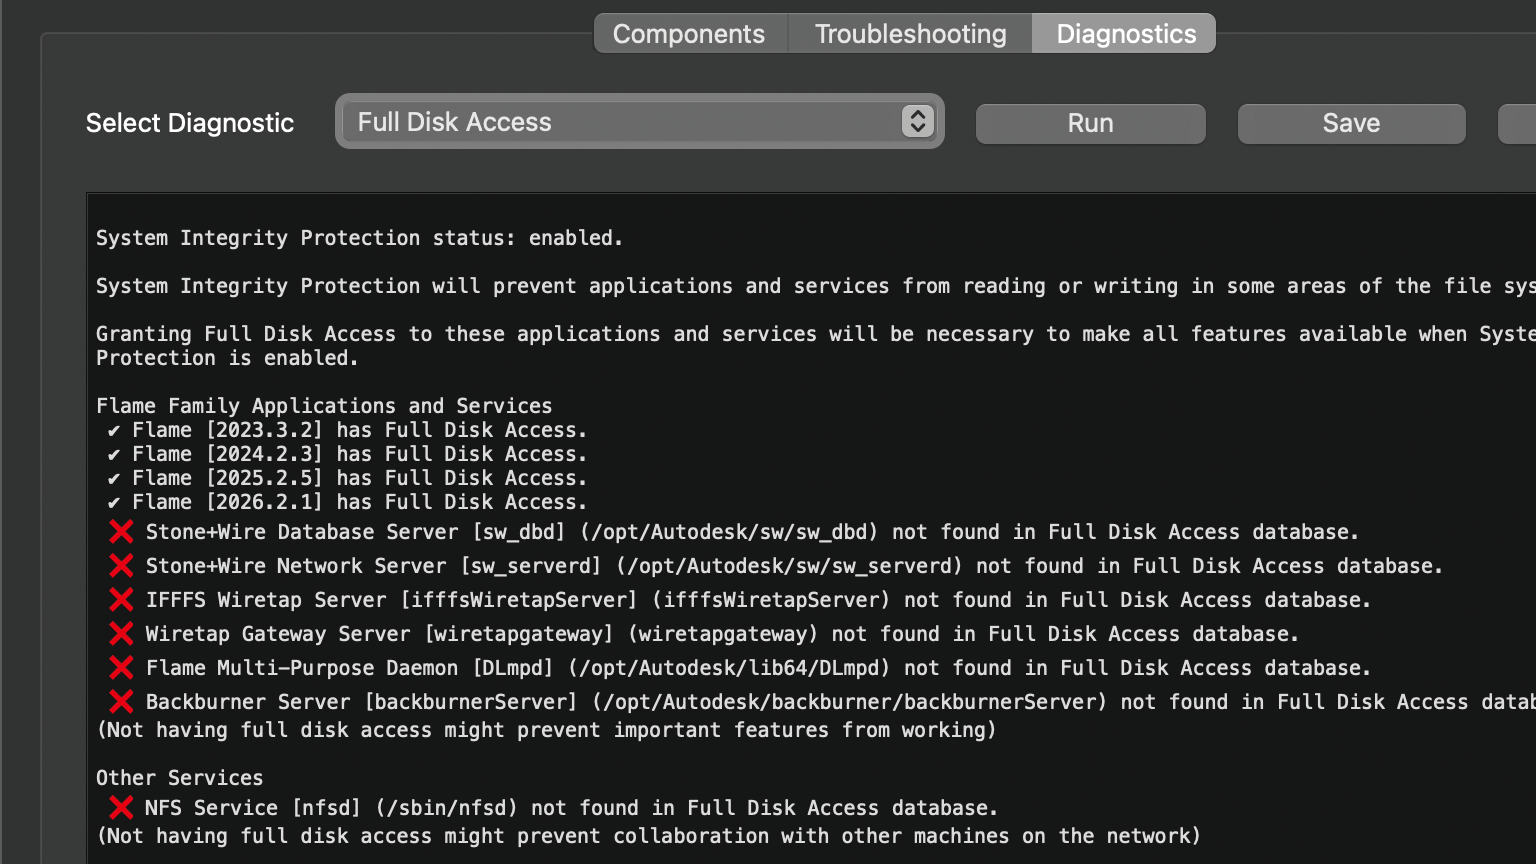Click the checkmark next to Flame 2026.2.1
This screenshot has width=1536, height=864.
click(x=114, y=503)
